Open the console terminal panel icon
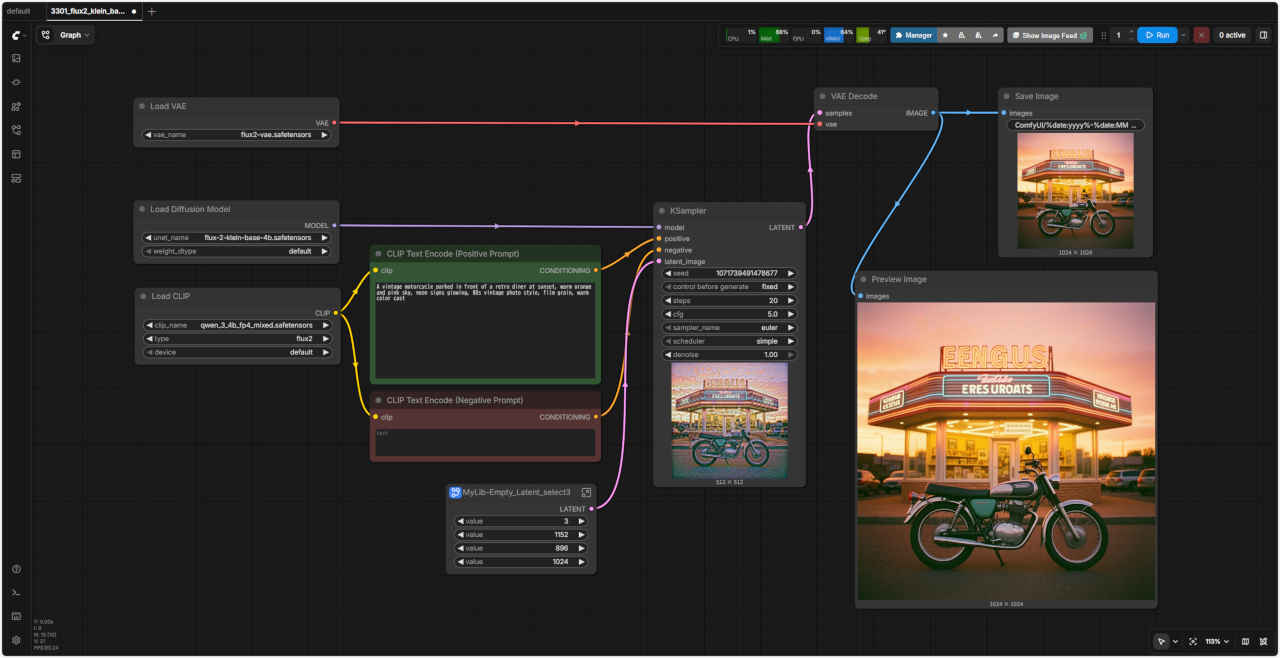1280x658 pixels. point(16,592)
